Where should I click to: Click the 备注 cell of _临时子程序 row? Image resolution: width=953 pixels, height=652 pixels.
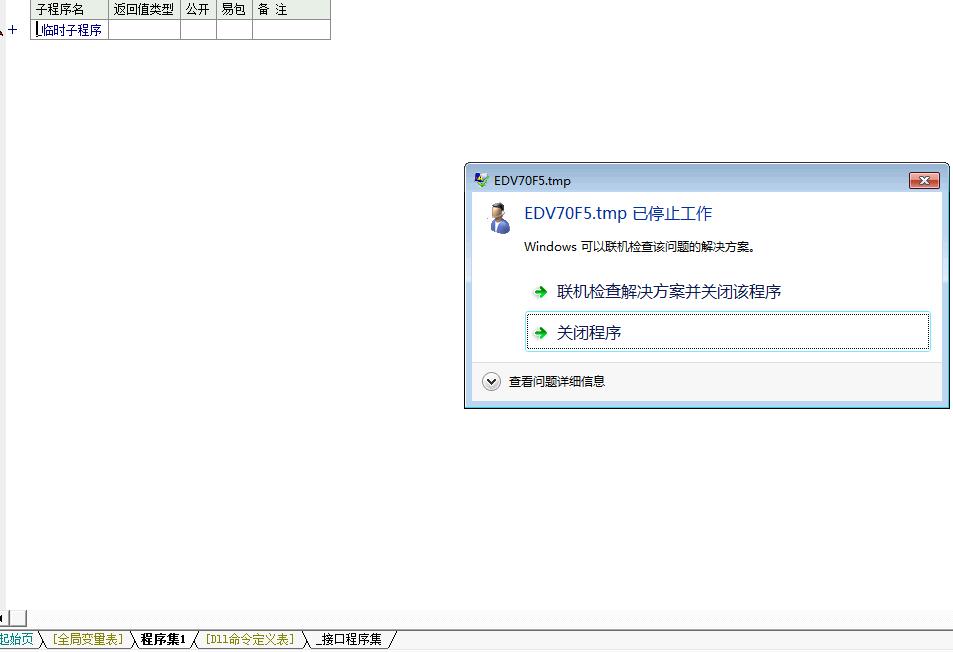coord(291,30)
